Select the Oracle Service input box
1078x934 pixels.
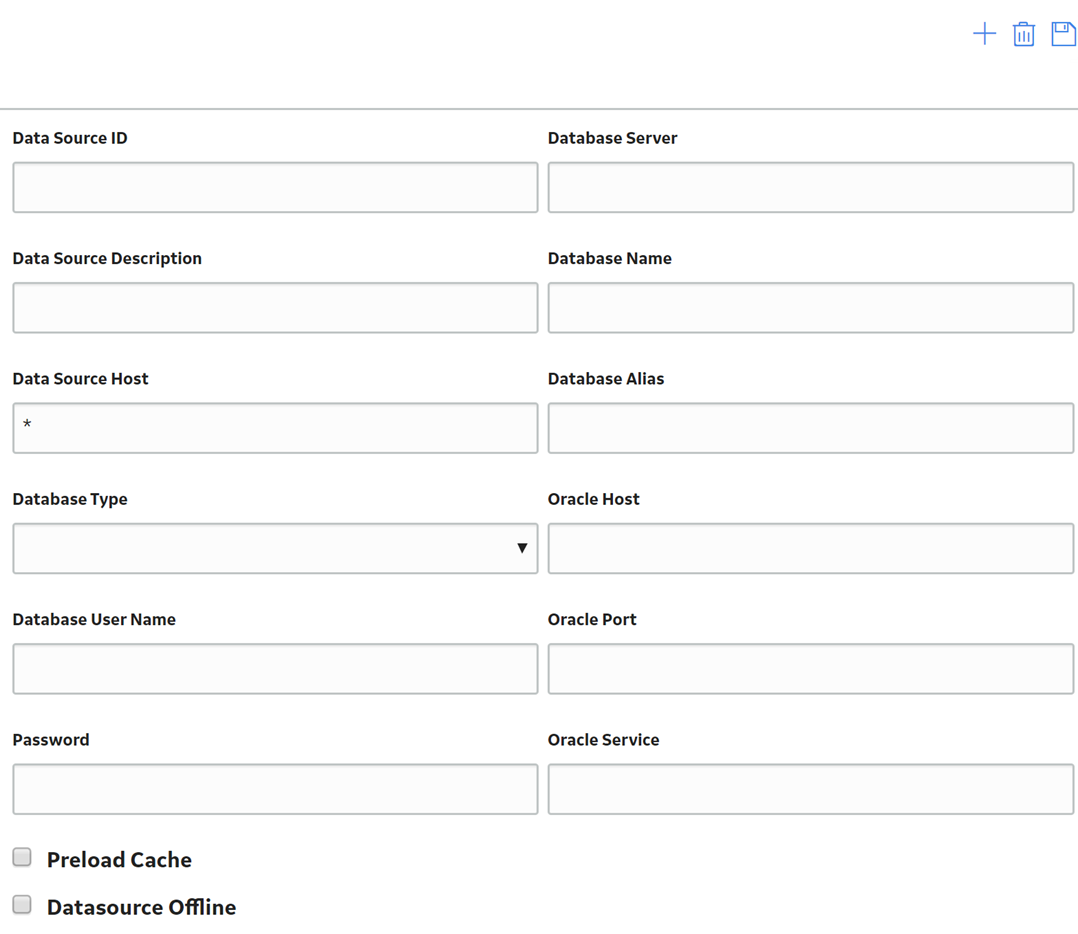tap(811, 789)
